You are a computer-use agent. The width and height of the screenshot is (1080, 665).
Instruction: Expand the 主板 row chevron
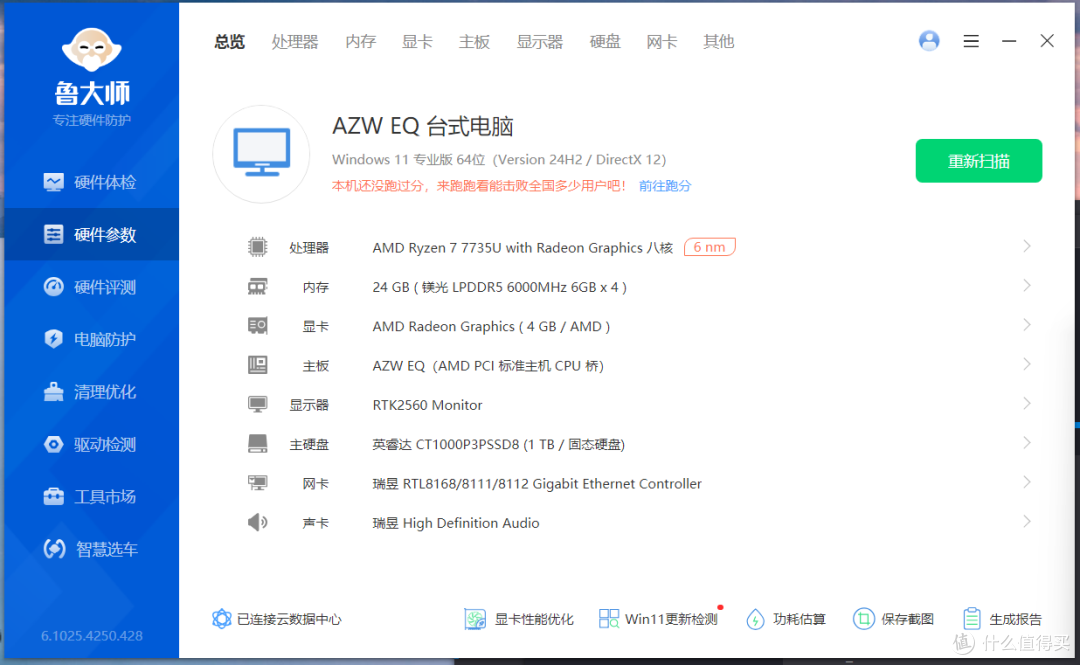coord(1027,365)
